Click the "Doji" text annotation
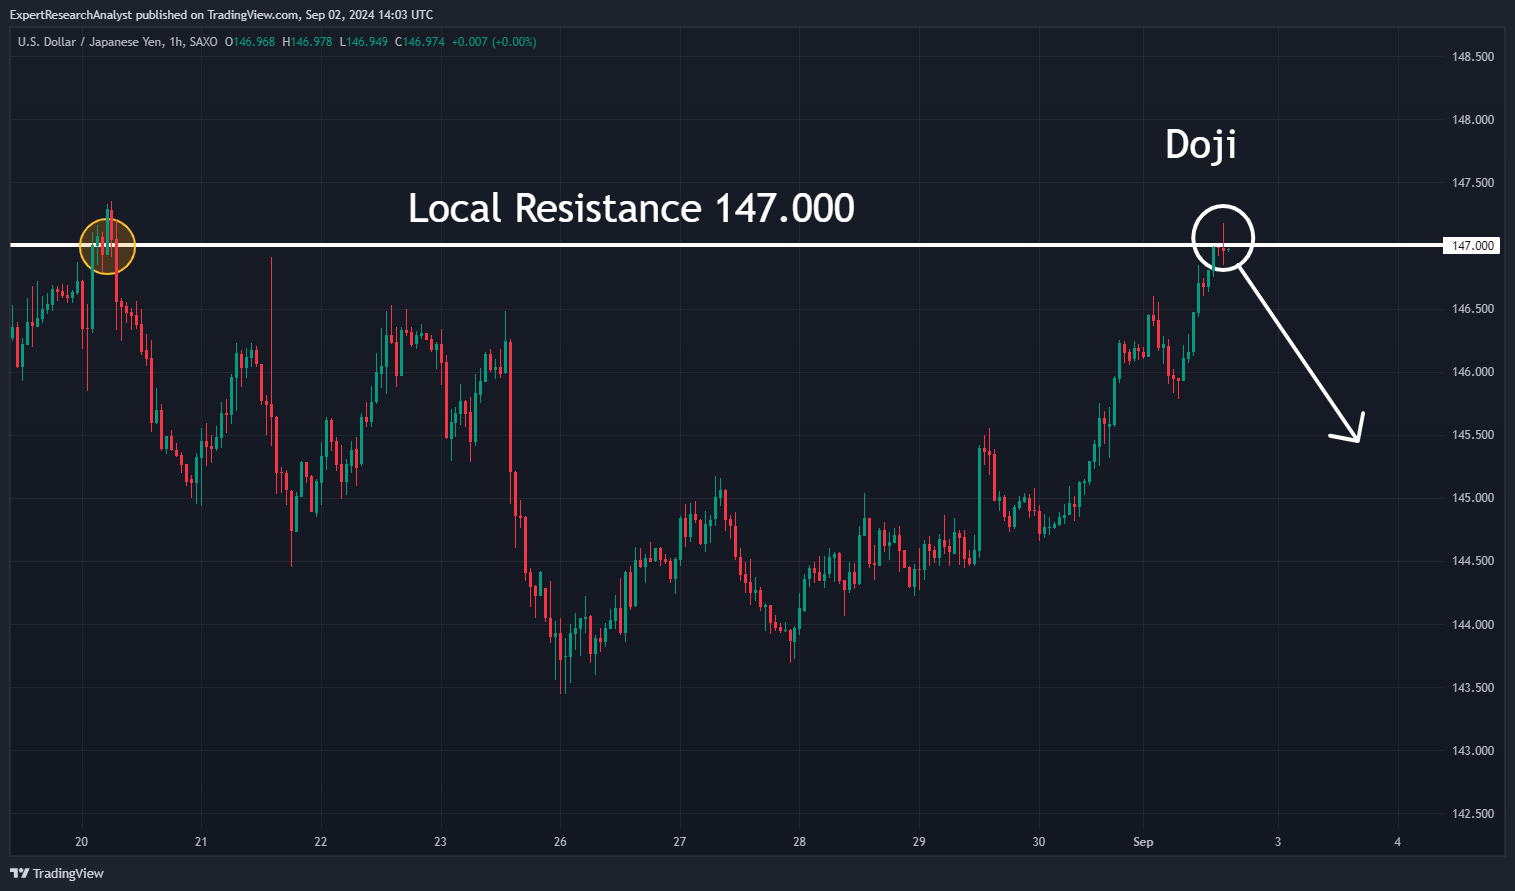The height and width of the screenshot is (891, 1515). [x=1201, y=145]
